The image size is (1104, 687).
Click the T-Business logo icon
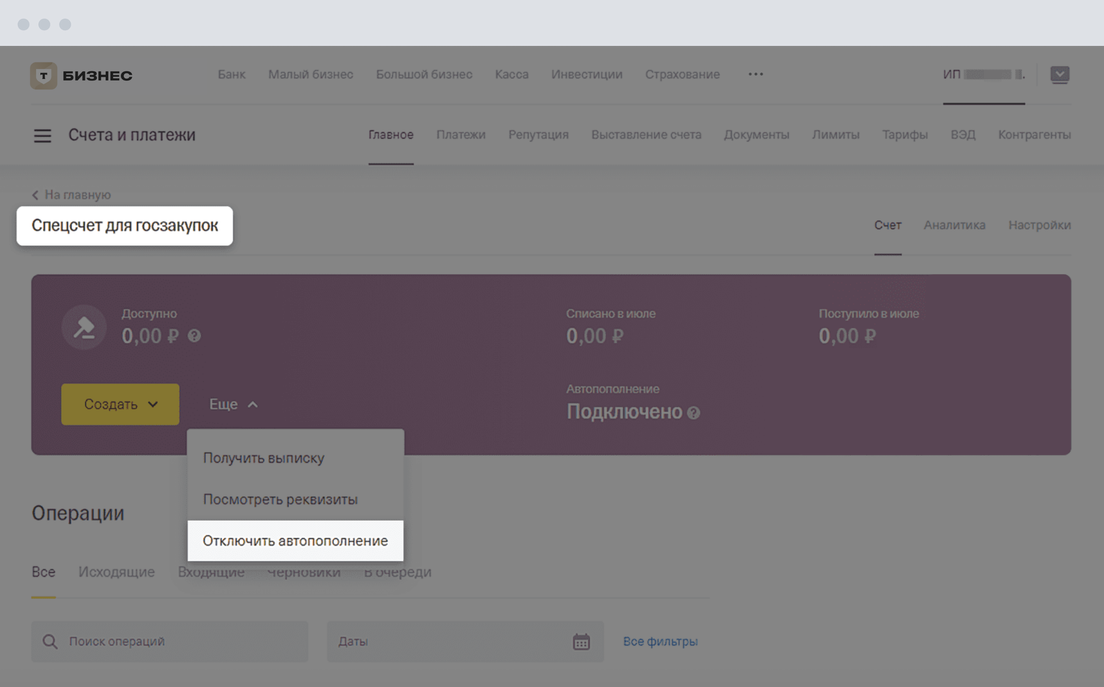point(43,75)
